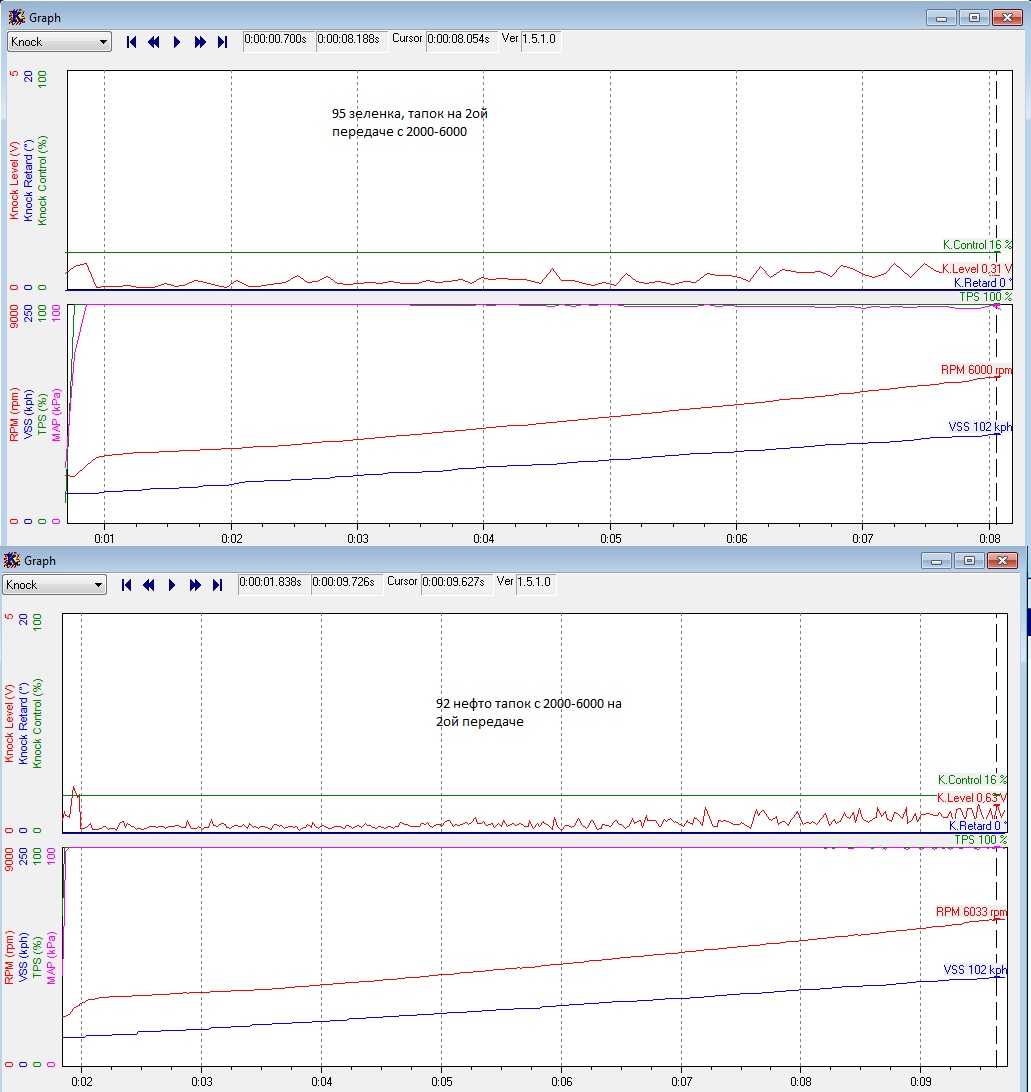
Task: Open the Knock dropdown in lower Graph window
Action: click(x=55, y=585)
